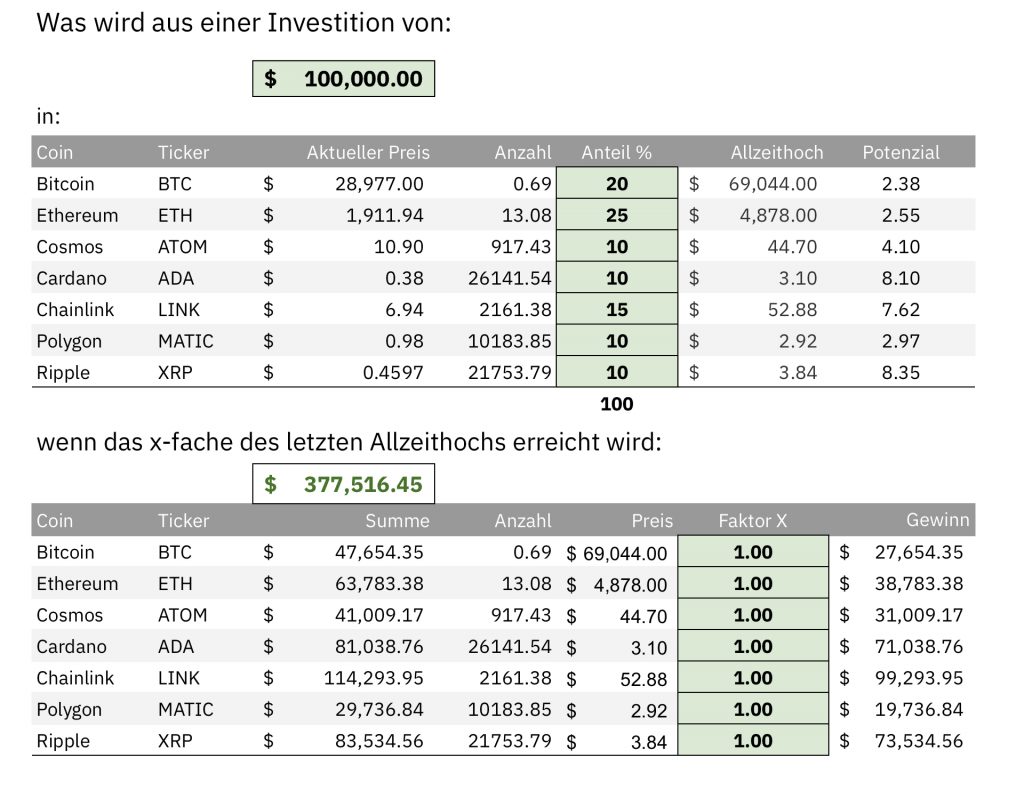This screenshot has width=1024, height=791.
Task: Select Cardano Summe value 81,038.76
Action: click(379, 646)
